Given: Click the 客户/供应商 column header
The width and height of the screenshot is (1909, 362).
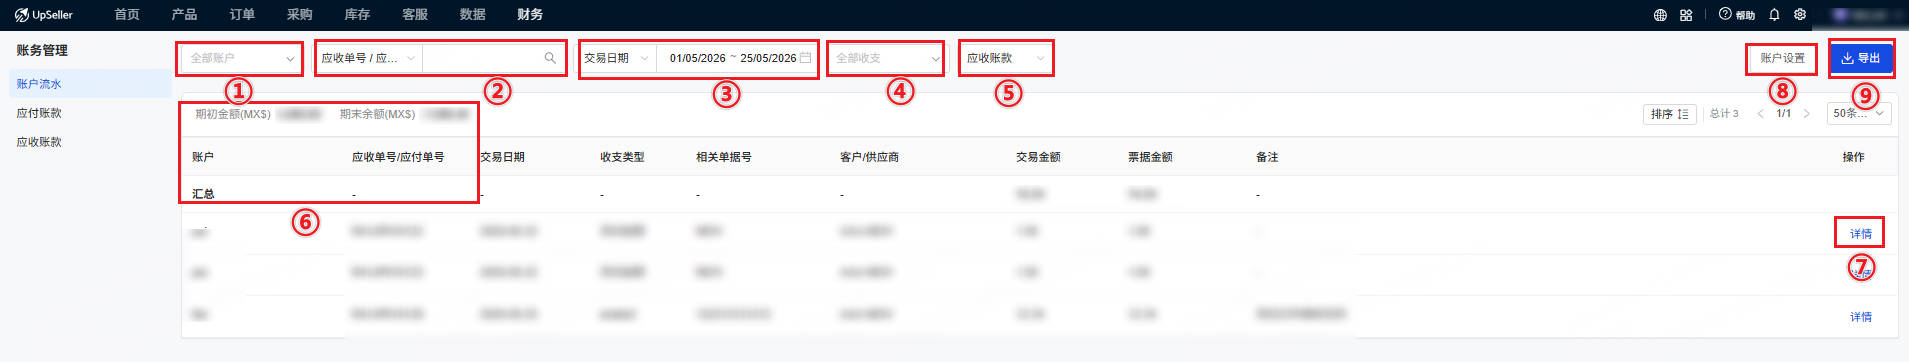Looking at the screenshot, I should 869,157.
